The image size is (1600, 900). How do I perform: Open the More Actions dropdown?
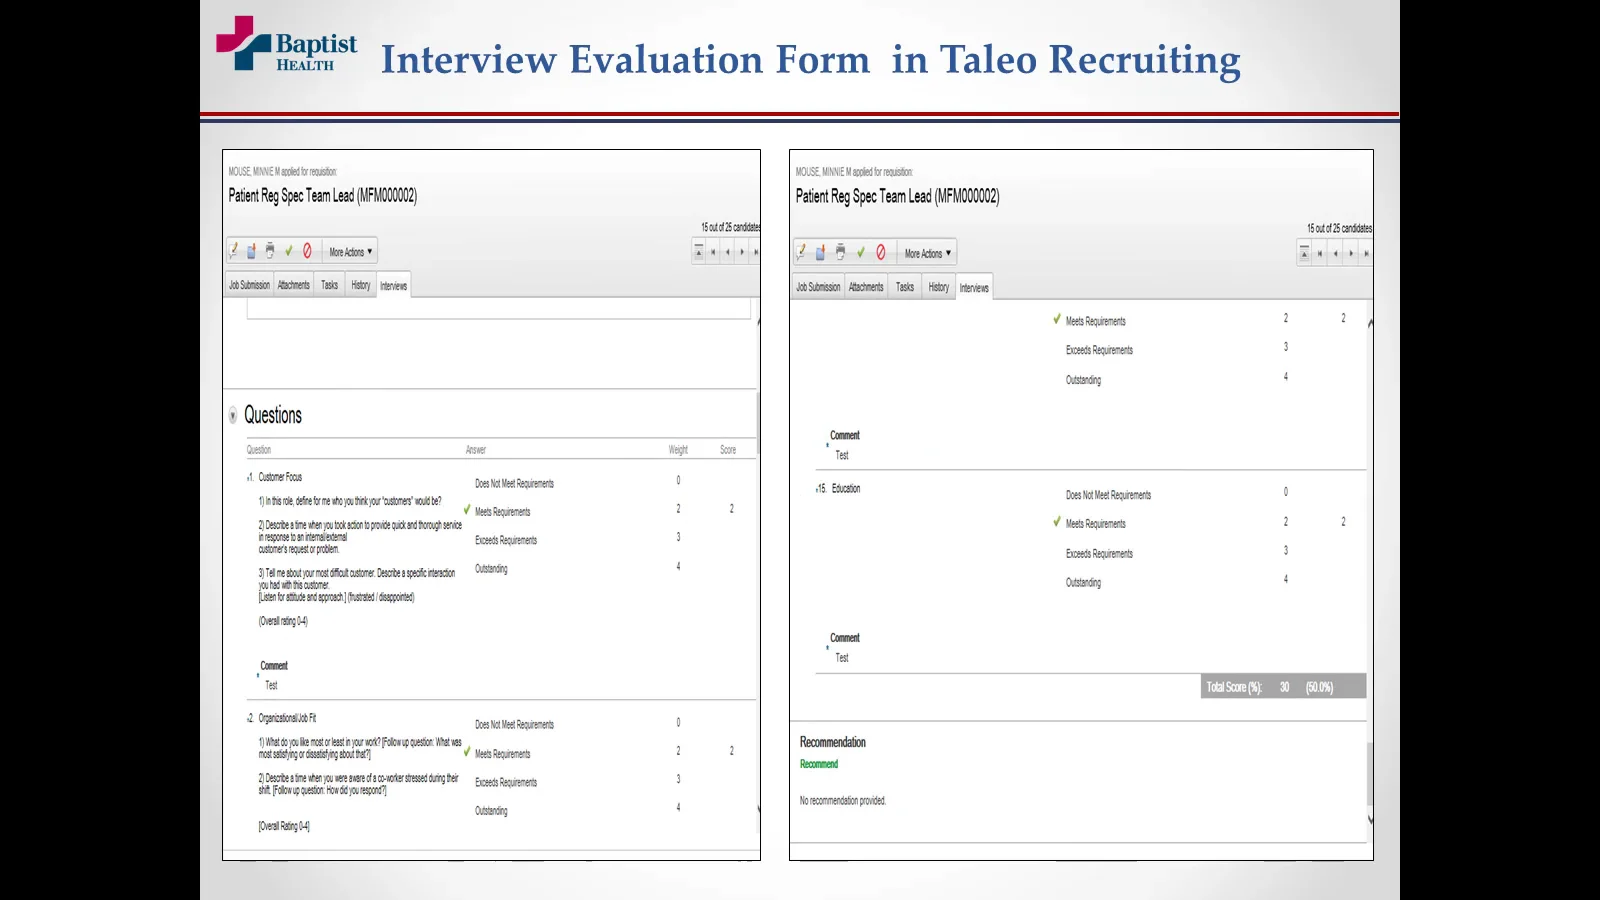(349, 251)
